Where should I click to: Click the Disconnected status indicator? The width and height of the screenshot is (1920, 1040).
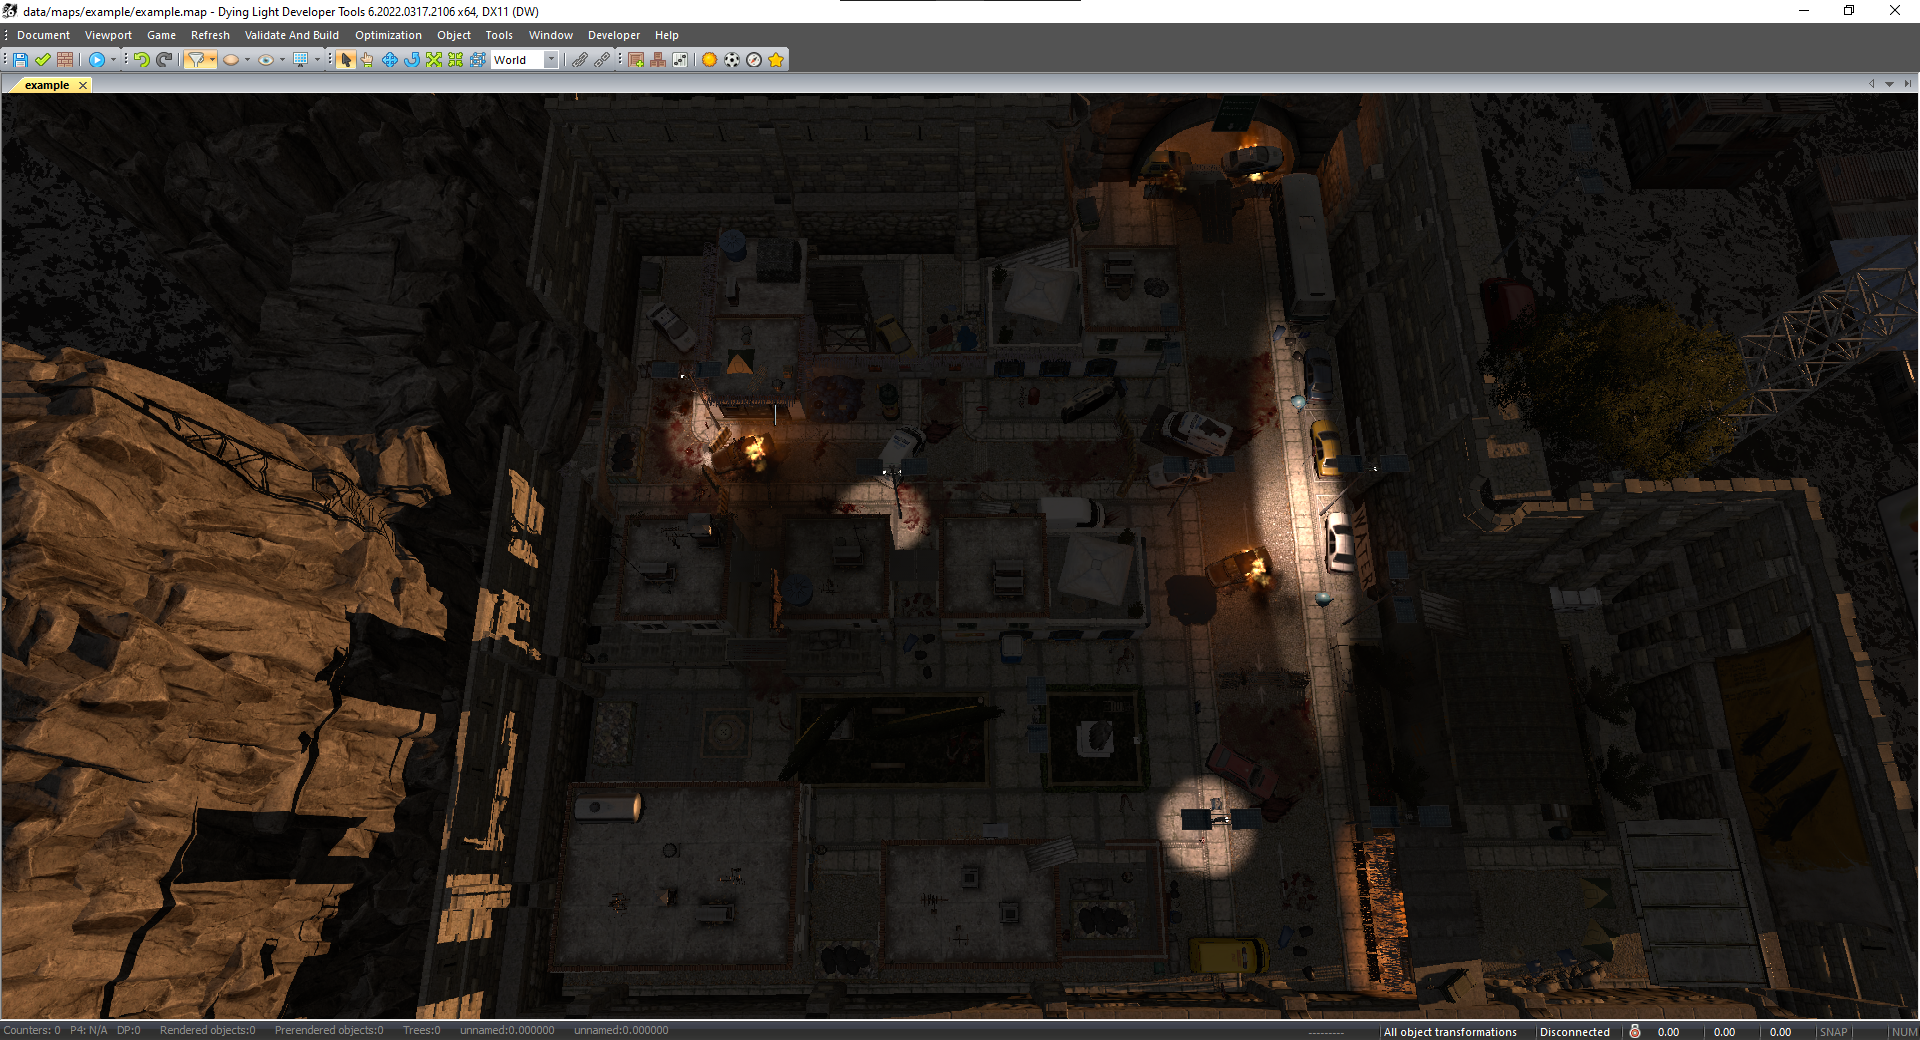tap(1575, 1032)
